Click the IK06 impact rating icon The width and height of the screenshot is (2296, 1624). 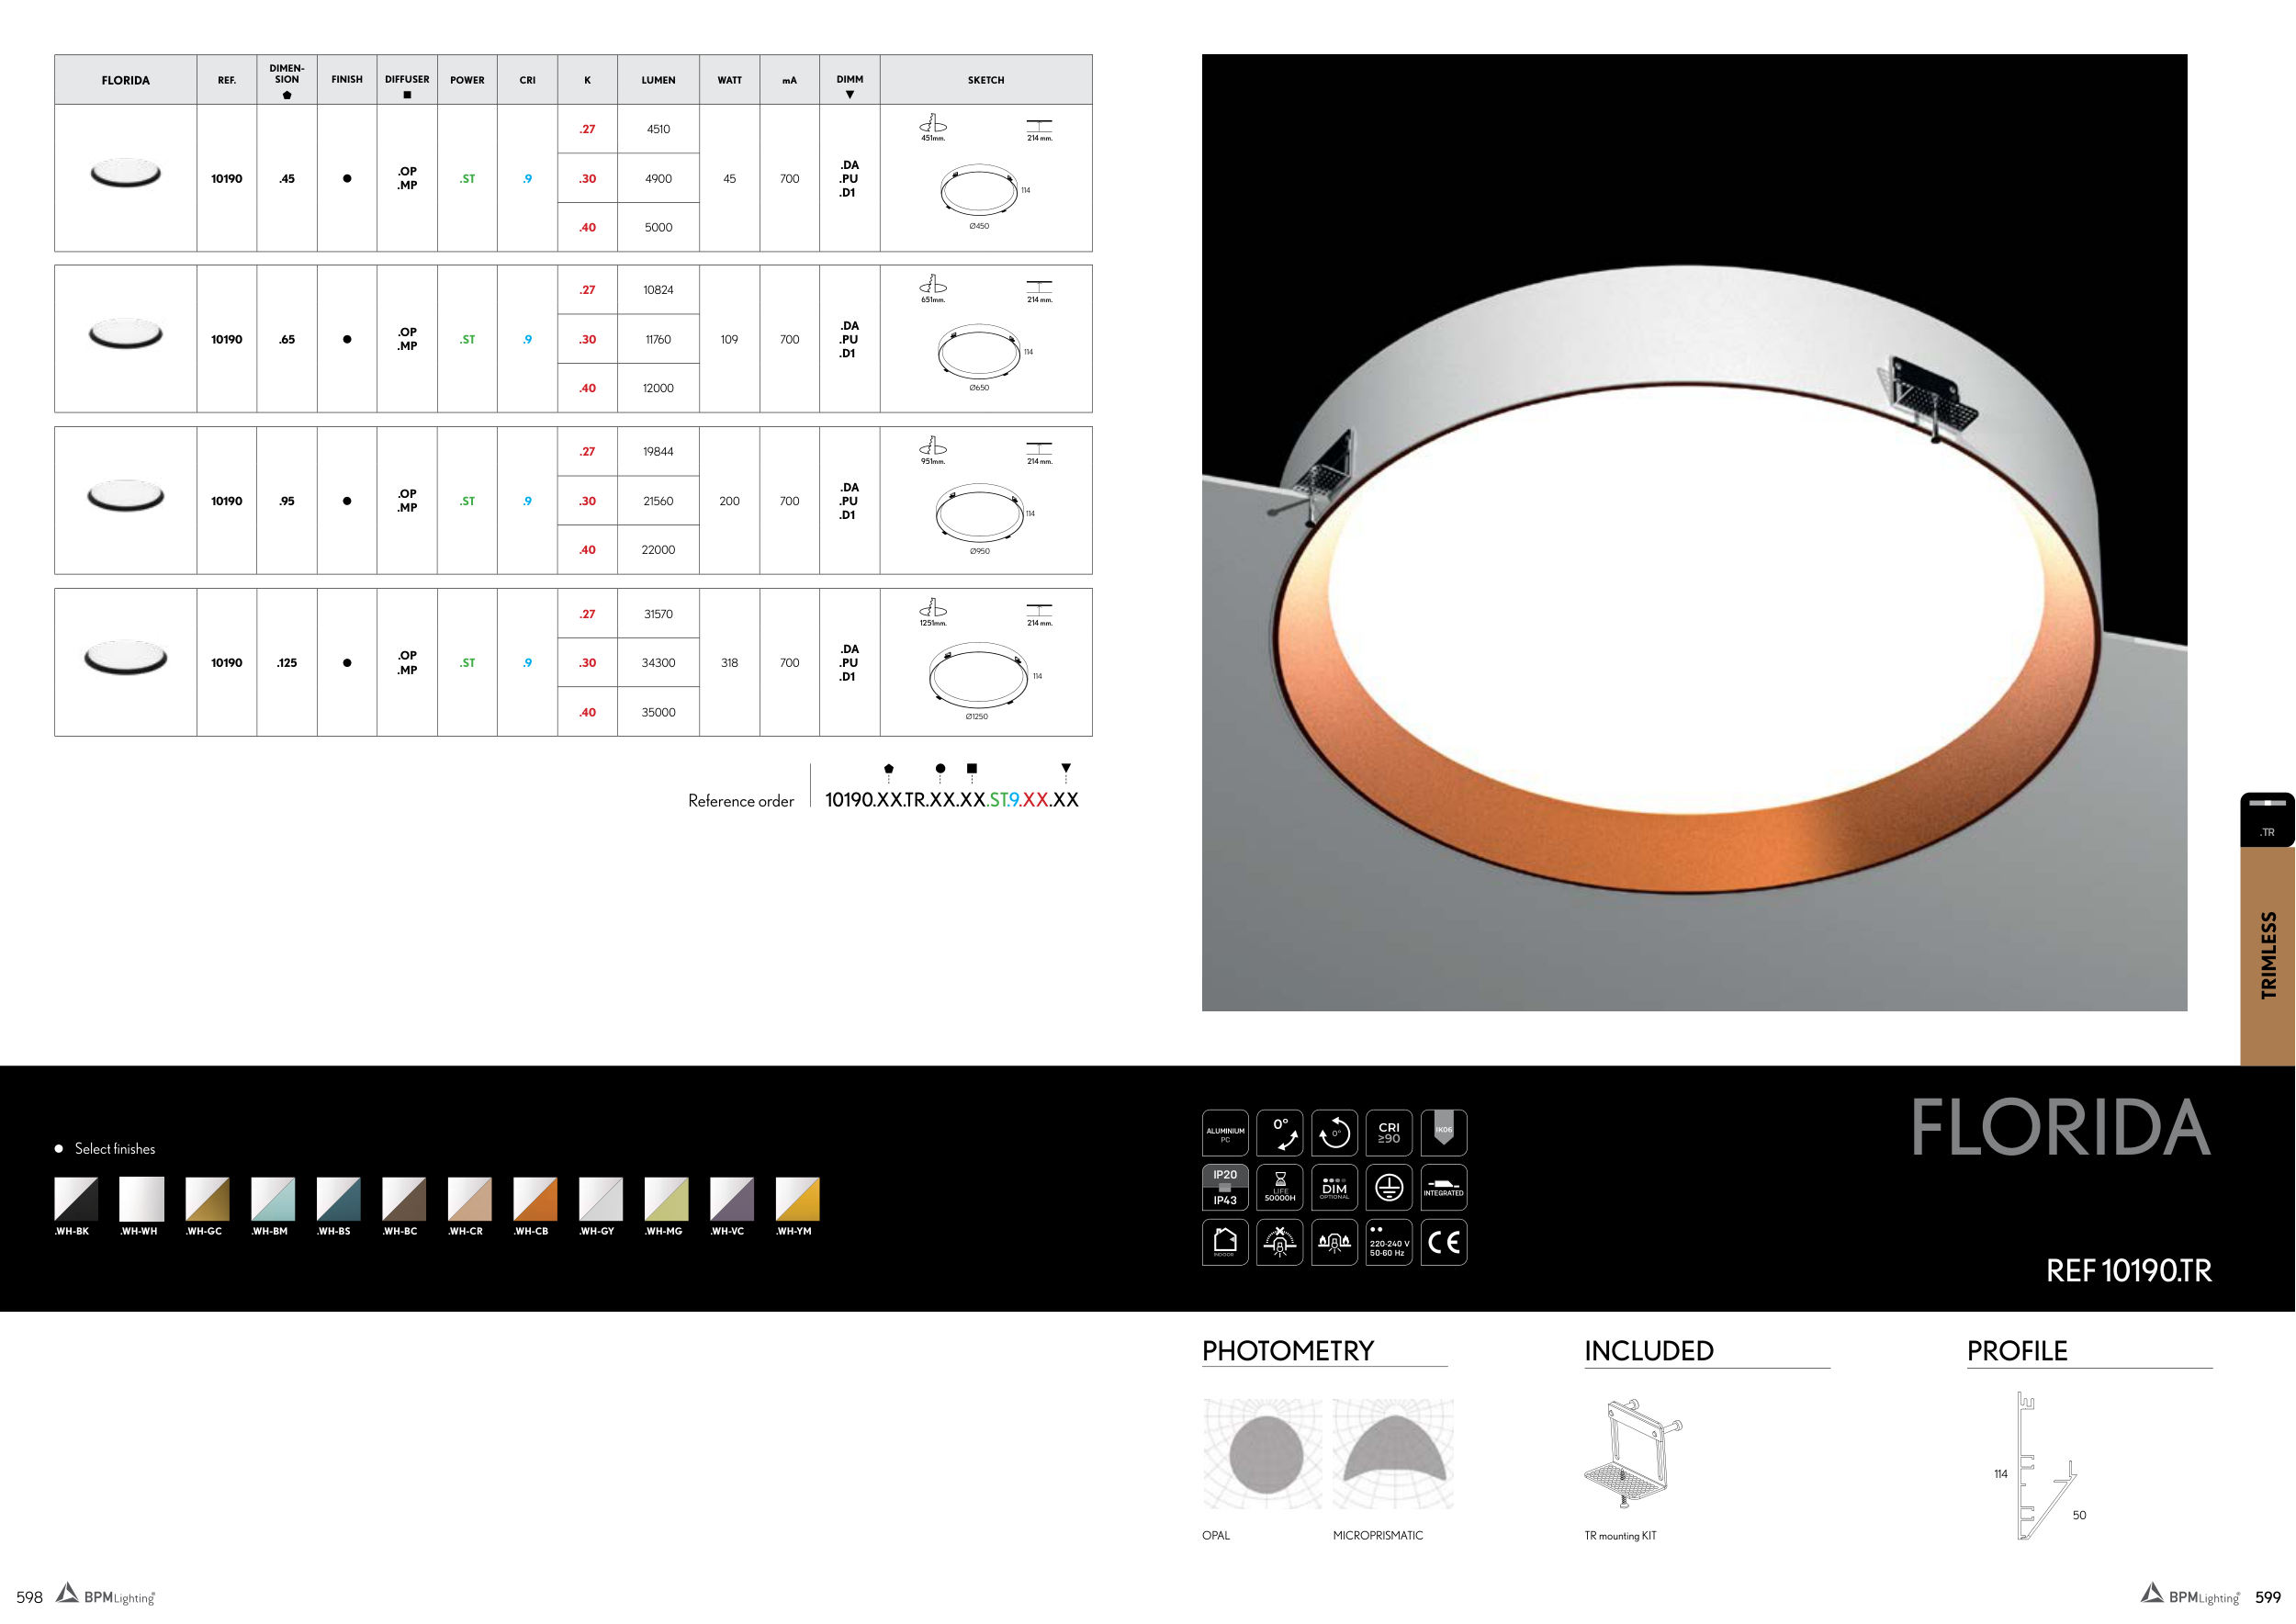point(1443,1133)
